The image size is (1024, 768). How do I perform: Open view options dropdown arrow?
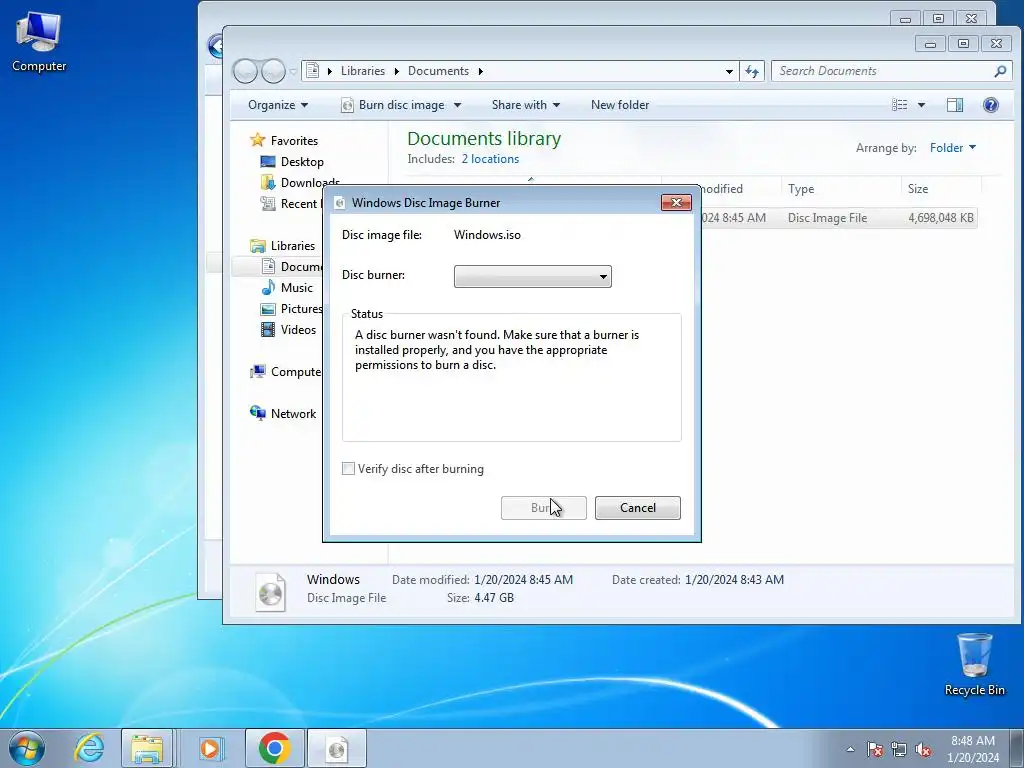921,104
